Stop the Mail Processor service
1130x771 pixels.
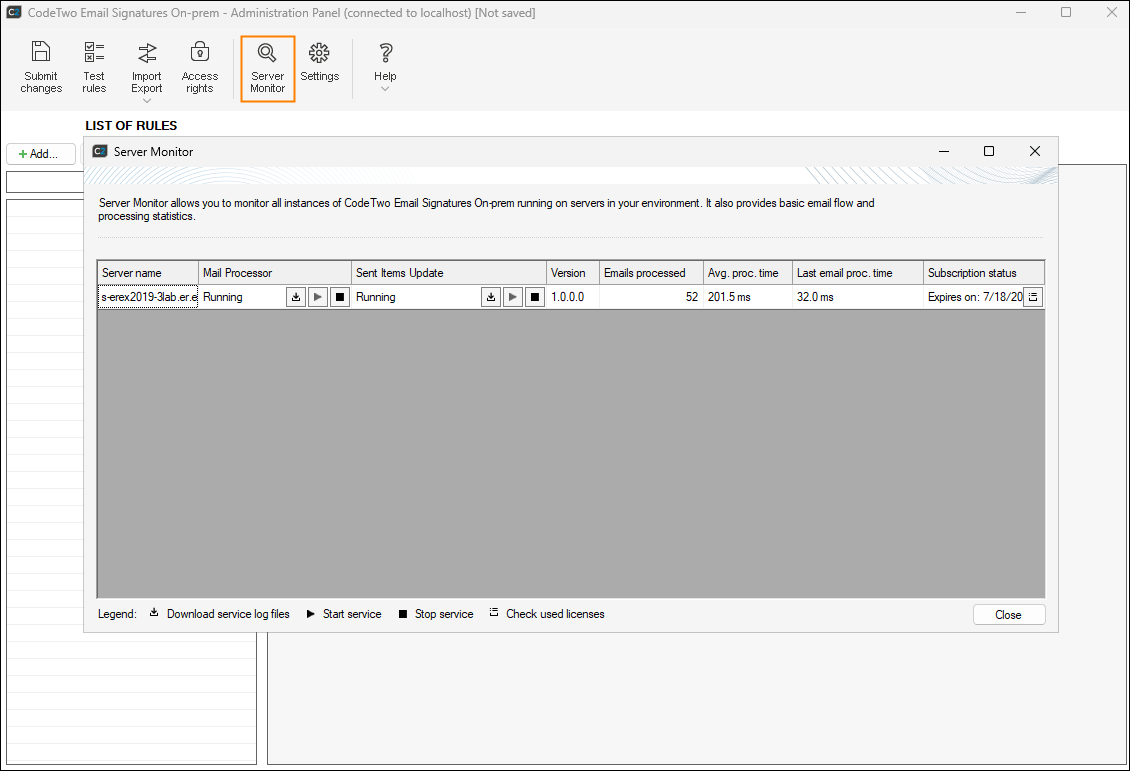click(338, 296)
